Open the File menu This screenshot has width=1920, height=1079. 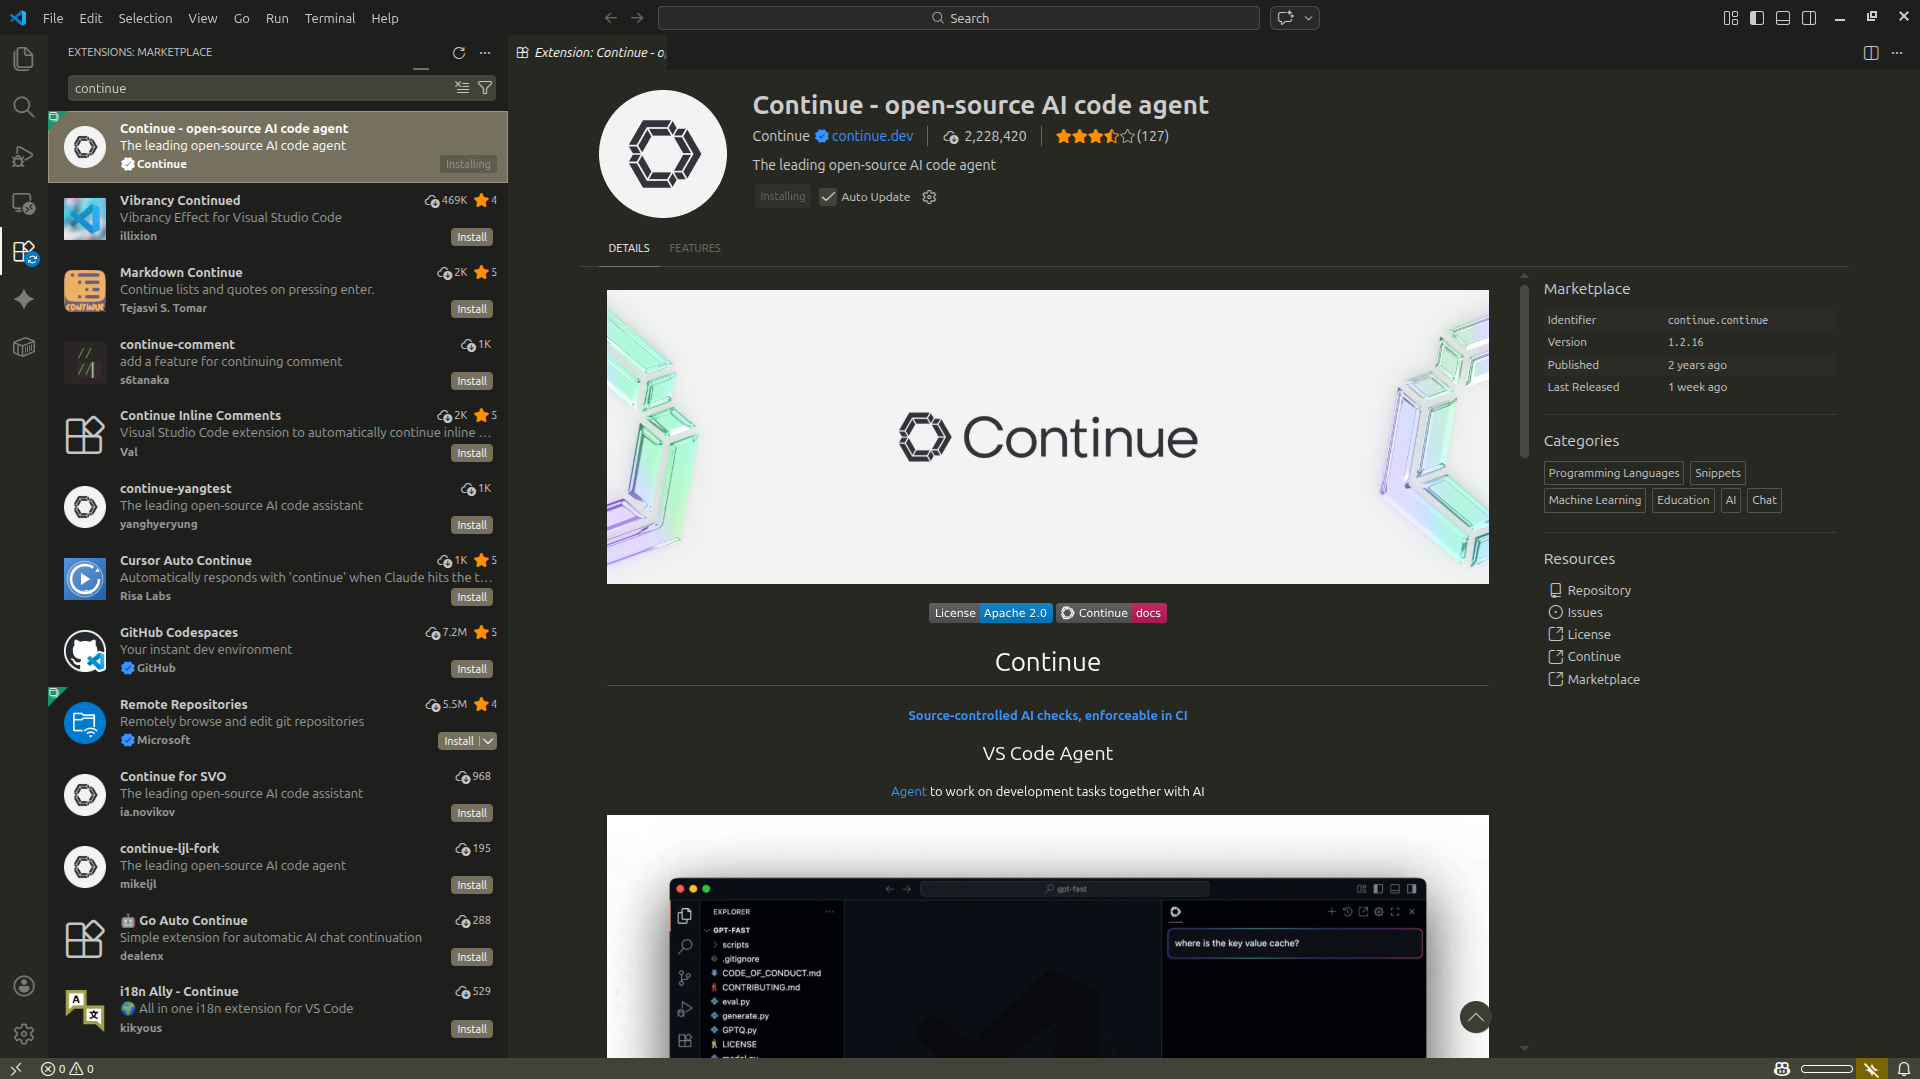click(x=53, y=18)
